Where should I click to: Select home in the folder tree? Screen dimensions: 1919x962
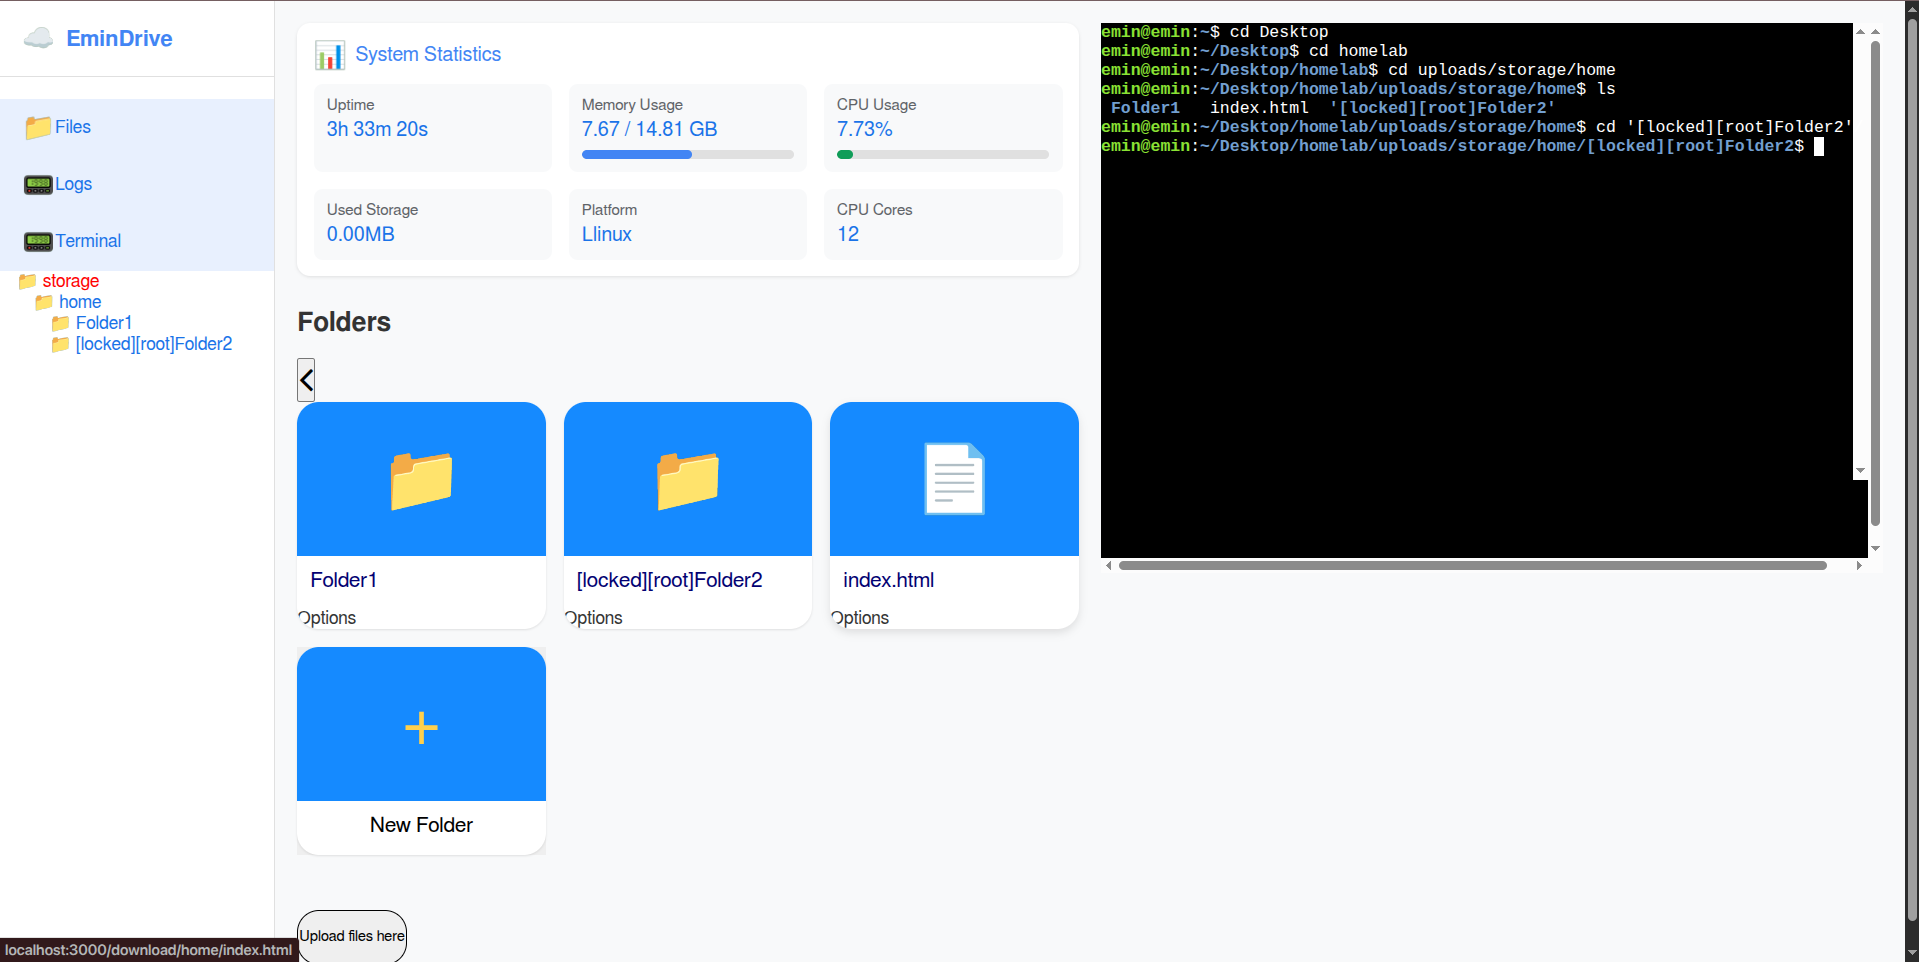pyautogui.click(x=80, y=302)
